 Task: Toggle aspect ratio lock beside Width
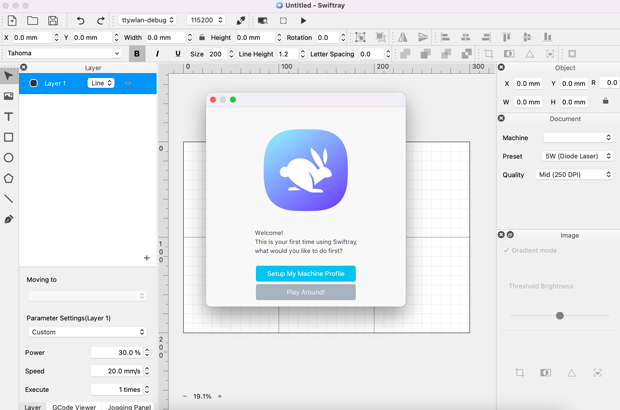(202, 37)
